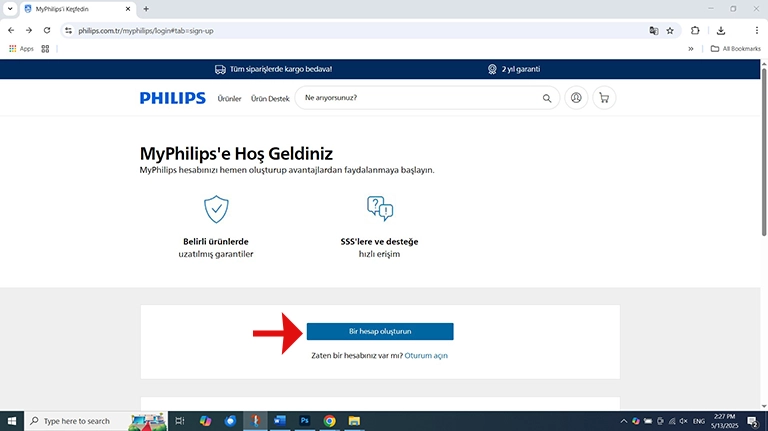Click the Oturum açın link

coord(426,356)
